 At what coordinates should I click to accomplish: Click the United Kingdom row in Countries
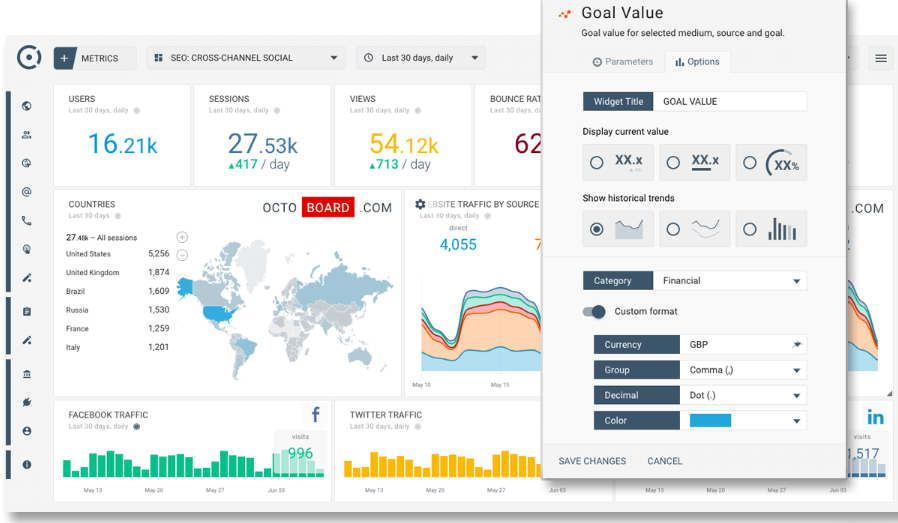117,273
